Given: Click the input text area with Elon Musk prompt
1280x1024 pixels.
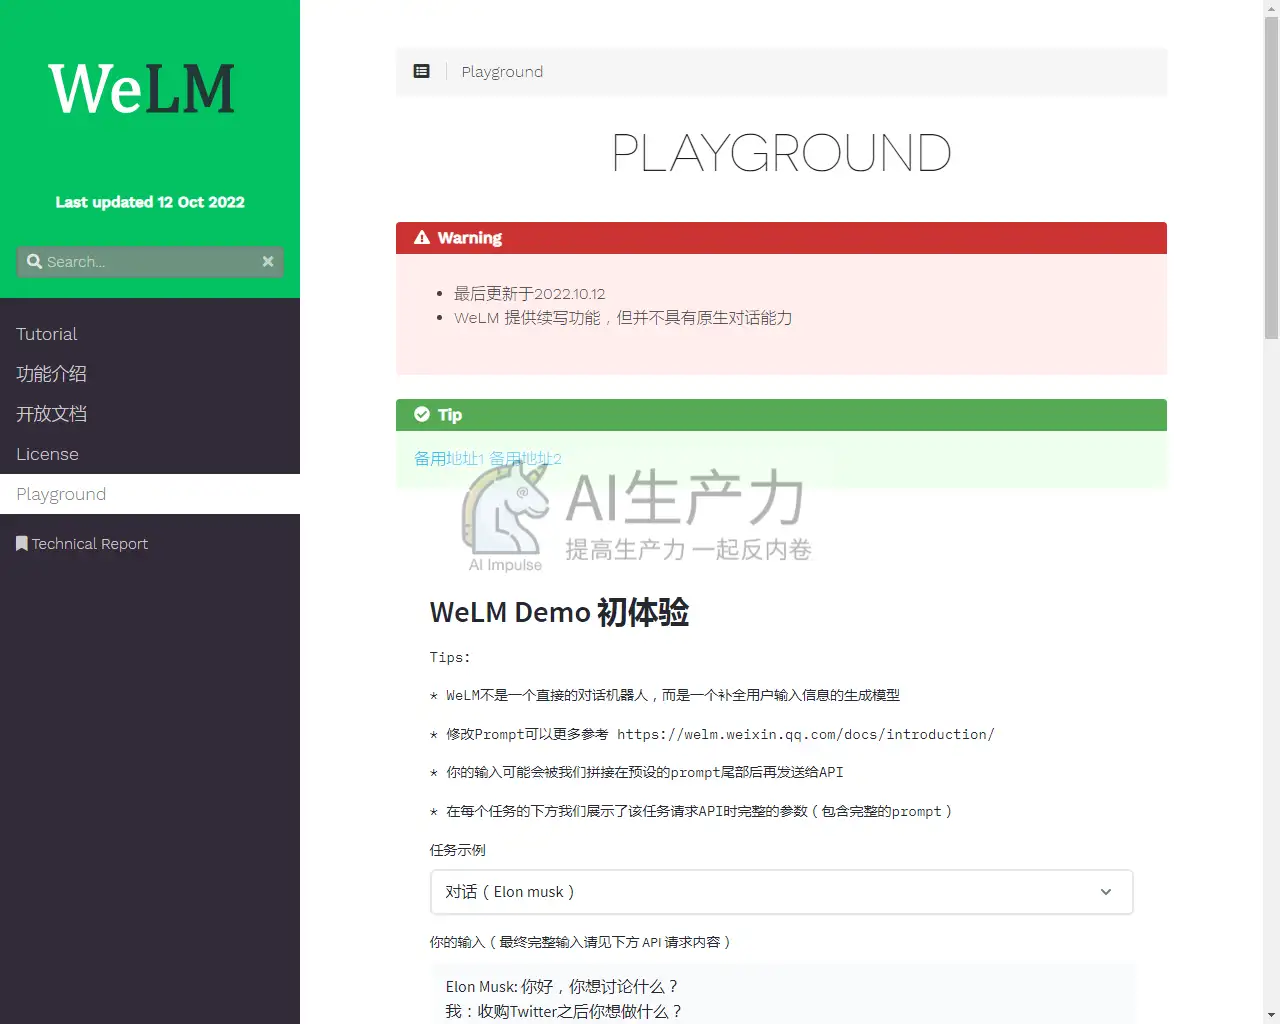Looking at the screenshot, I should [782, 995].
